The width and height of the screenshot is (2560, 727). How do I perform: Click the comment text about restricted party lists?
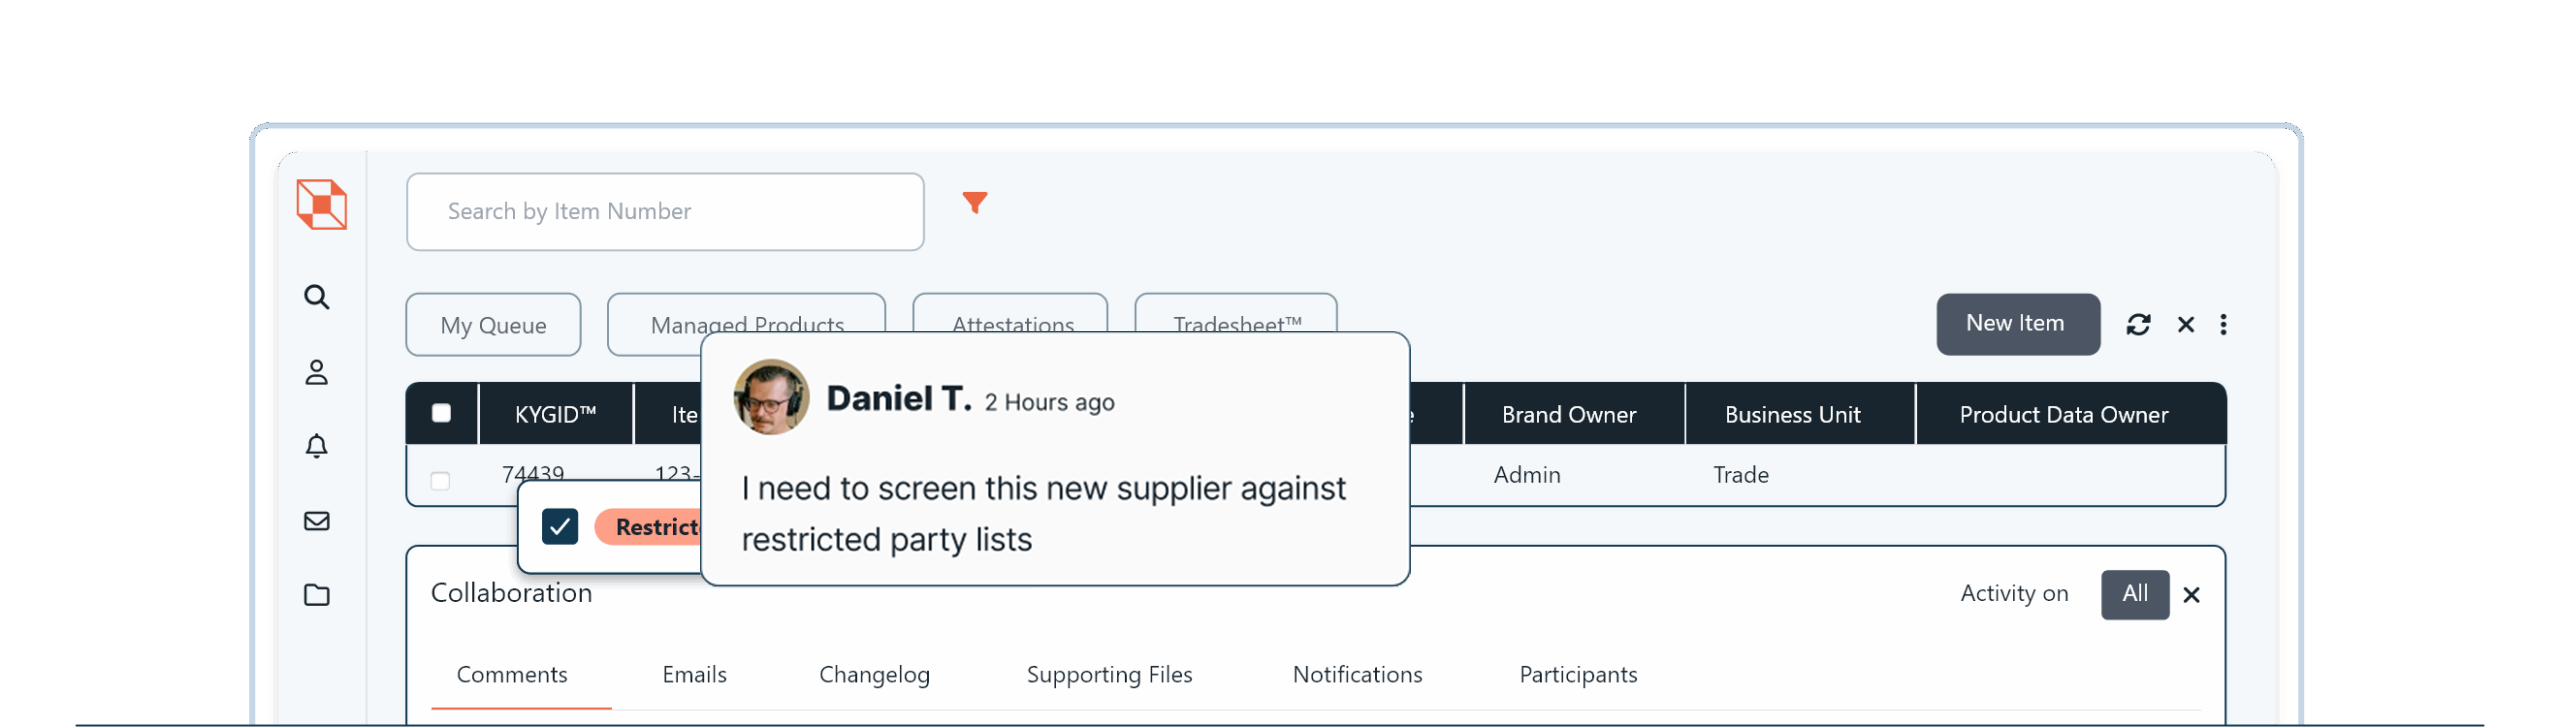click(x=1043, y=514)
